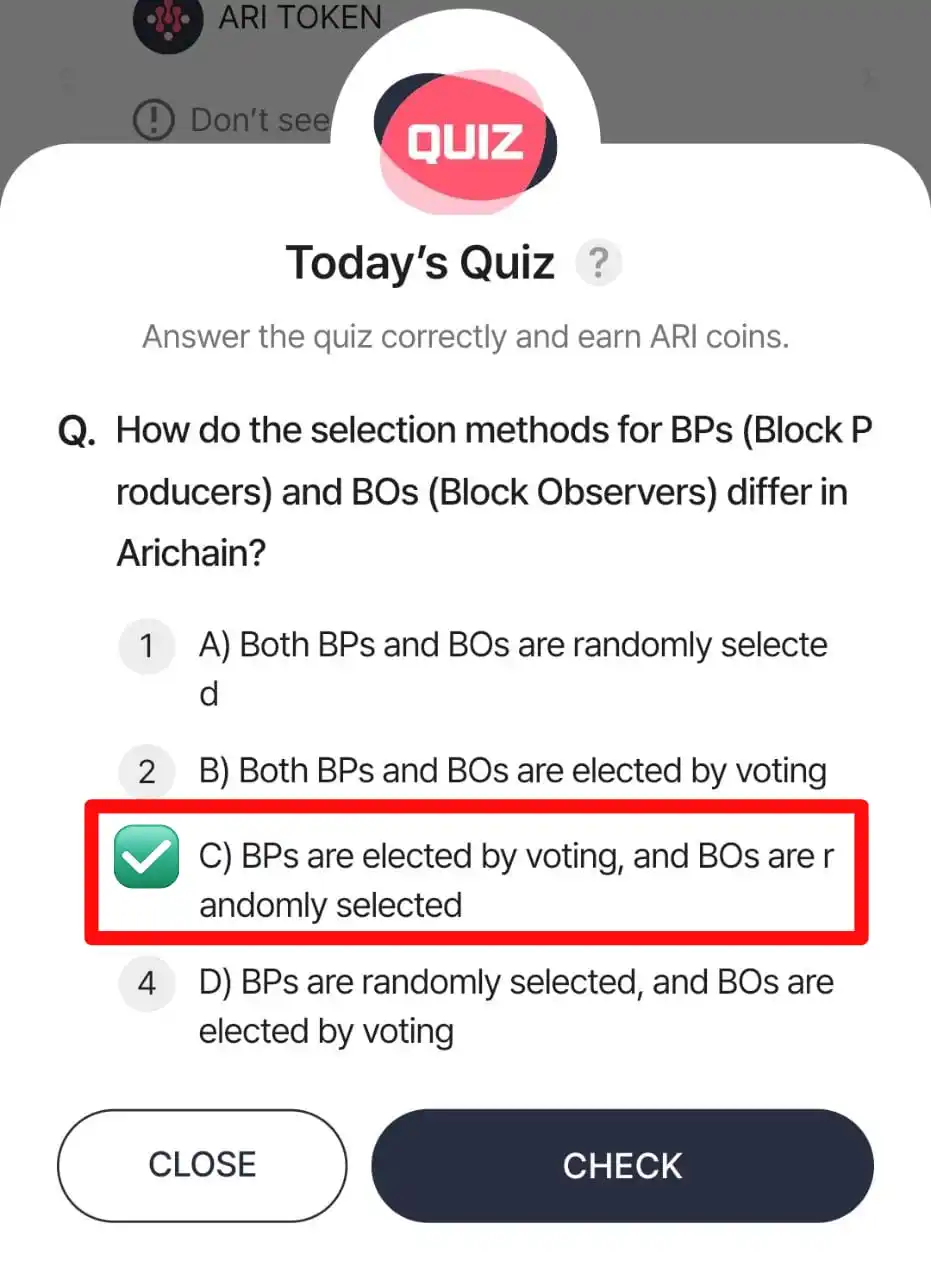
Task: Open the question mark help icon
Action: 598,264
